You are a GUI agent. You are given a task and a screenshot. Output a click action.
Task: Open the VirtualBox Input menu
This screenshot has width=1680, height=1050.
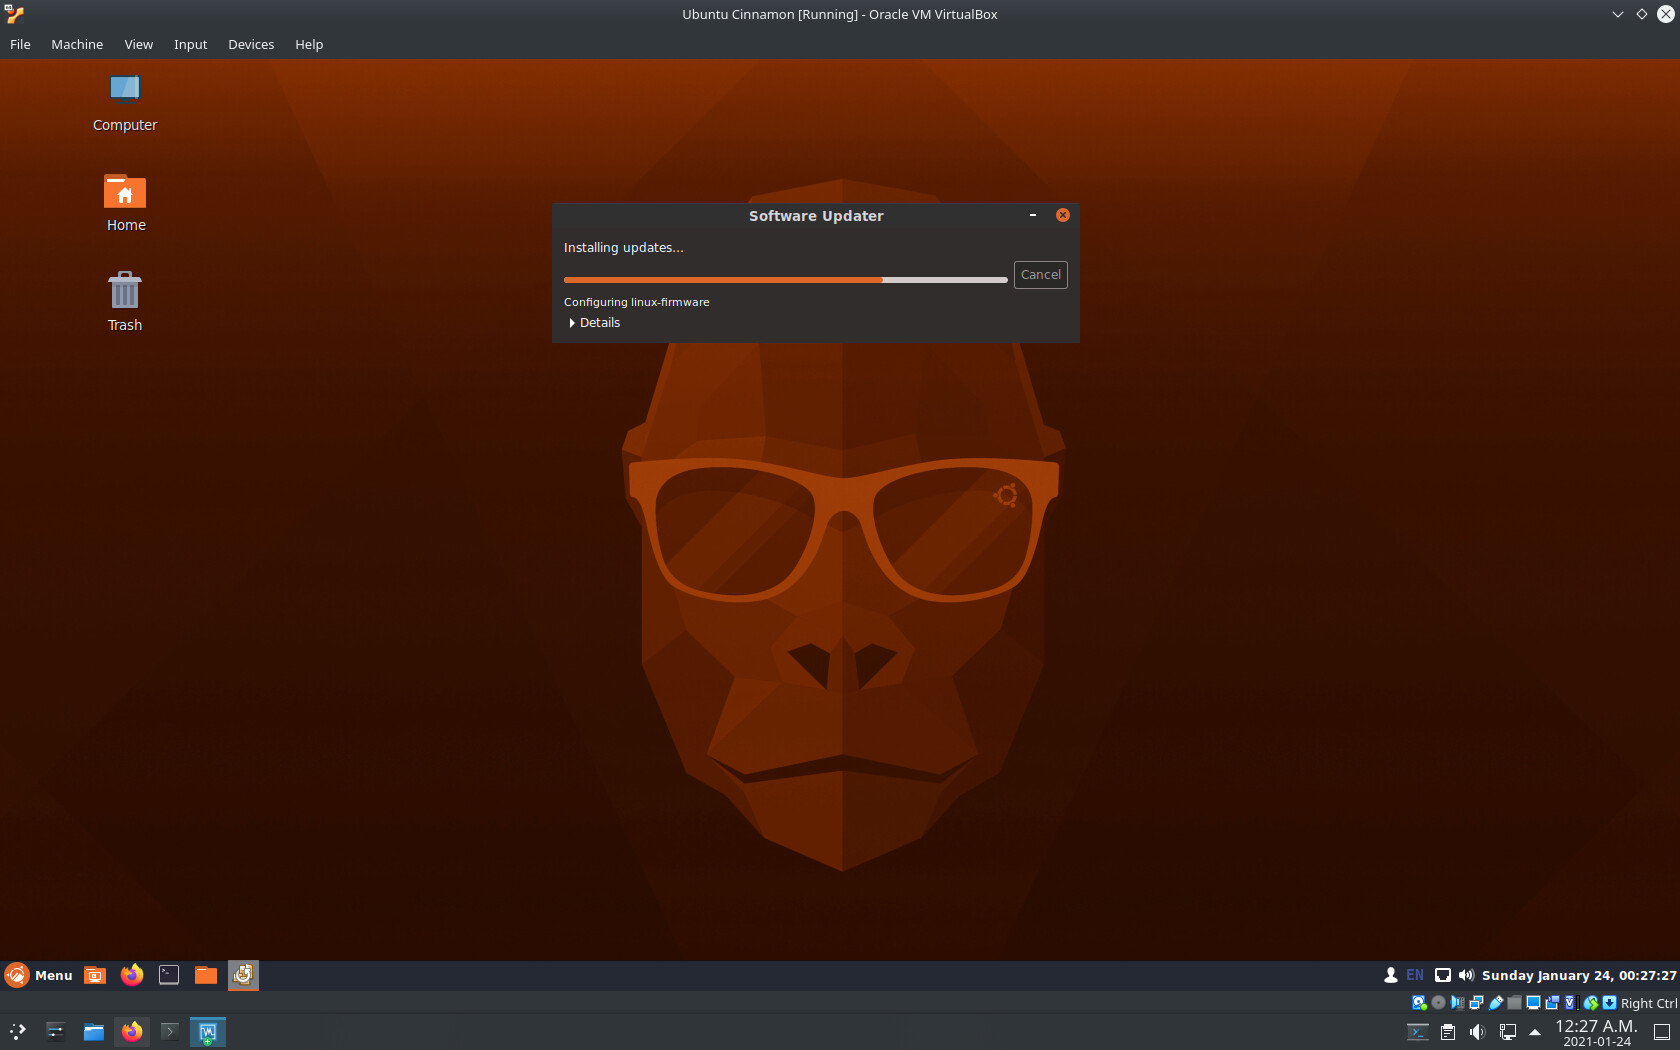pos(190,44)
